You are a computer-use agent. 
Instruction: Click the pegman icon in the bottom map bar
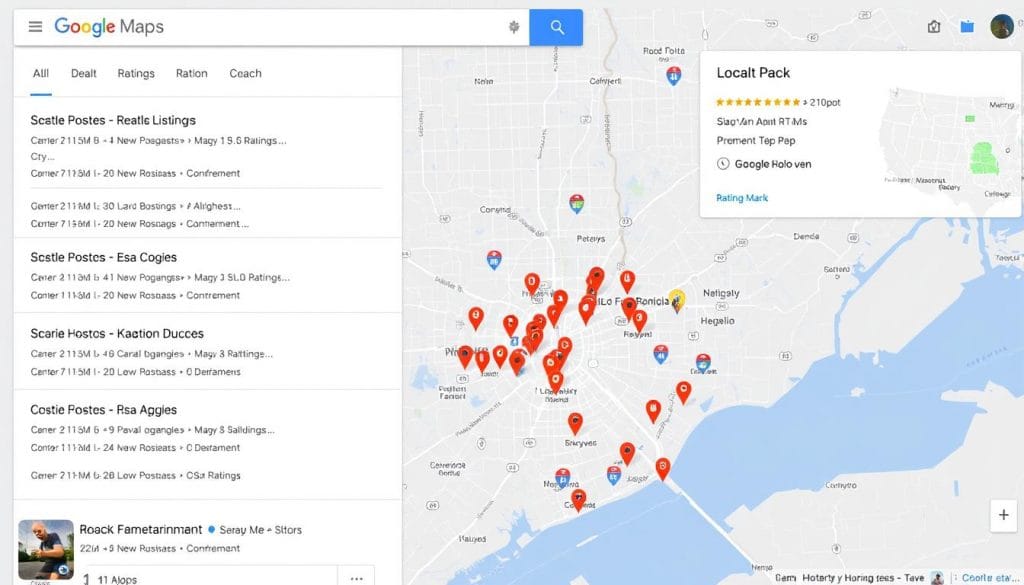[937, 578]
